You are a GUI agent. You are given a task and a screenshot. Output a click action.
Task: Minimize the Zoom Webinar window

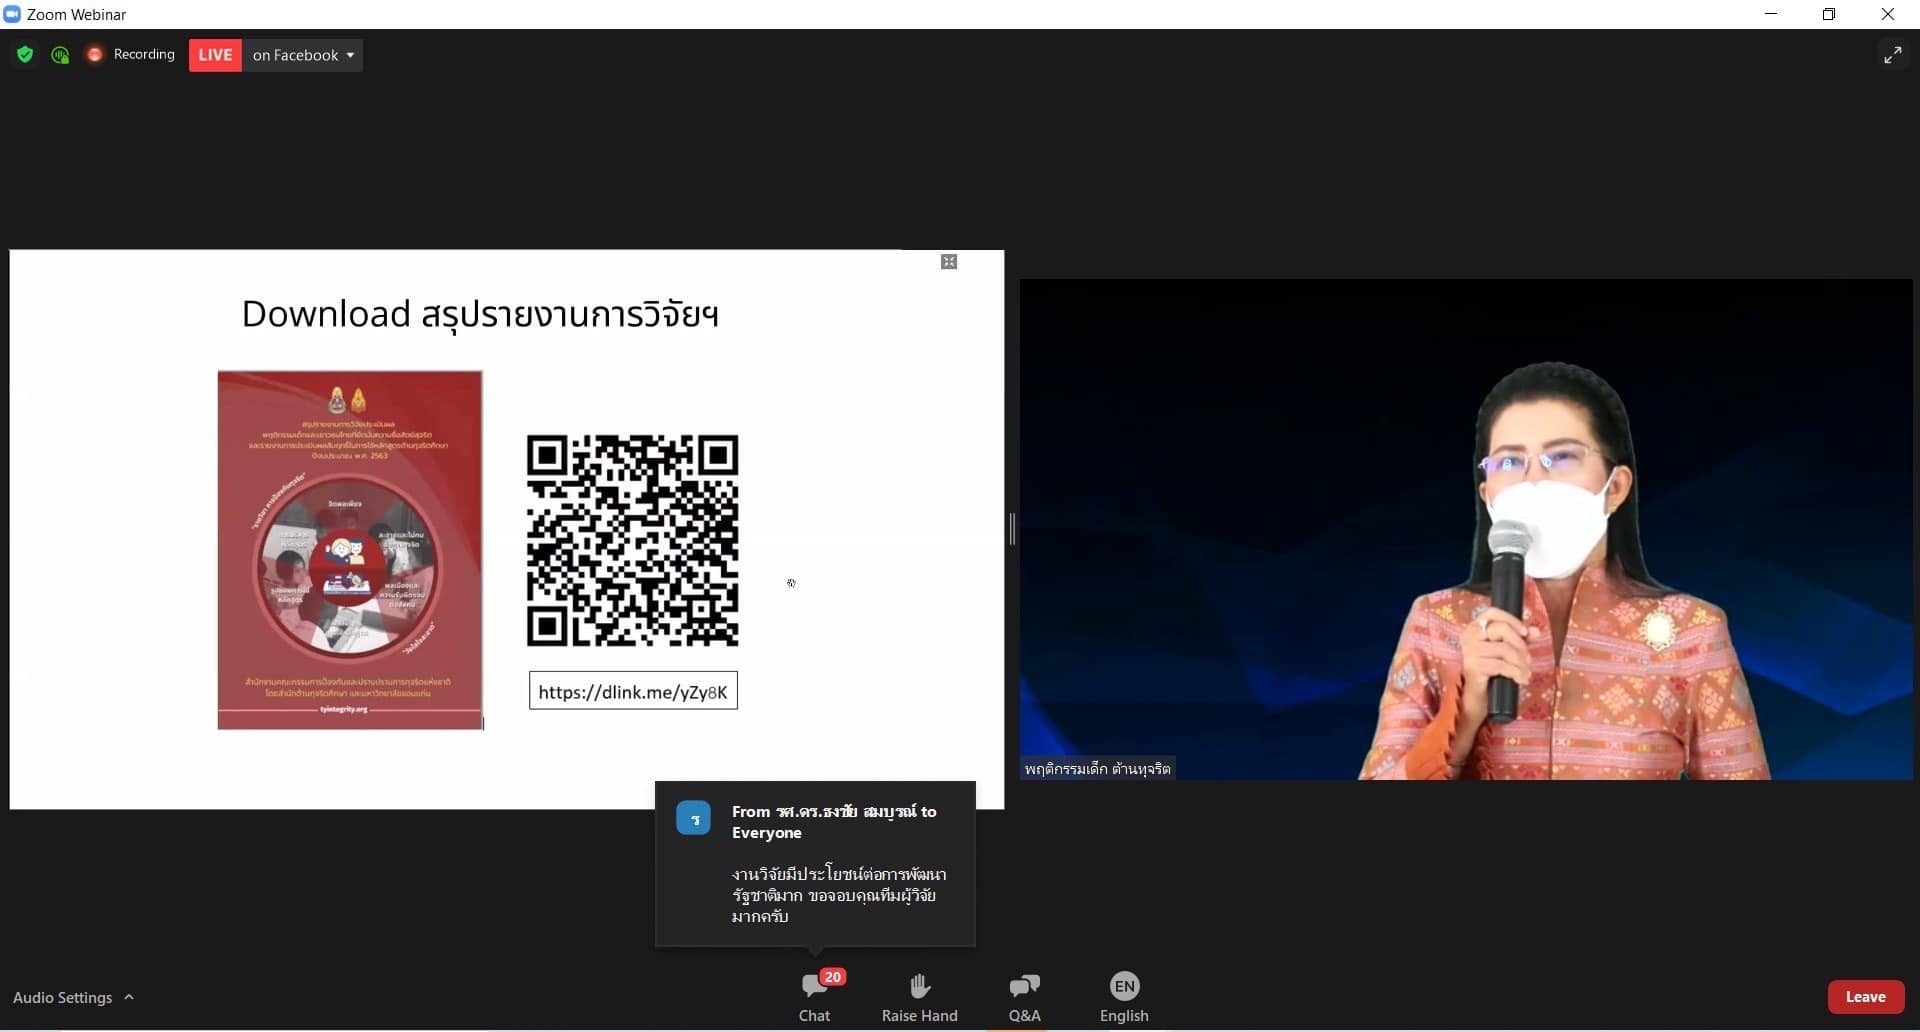tap(1771, 14)
